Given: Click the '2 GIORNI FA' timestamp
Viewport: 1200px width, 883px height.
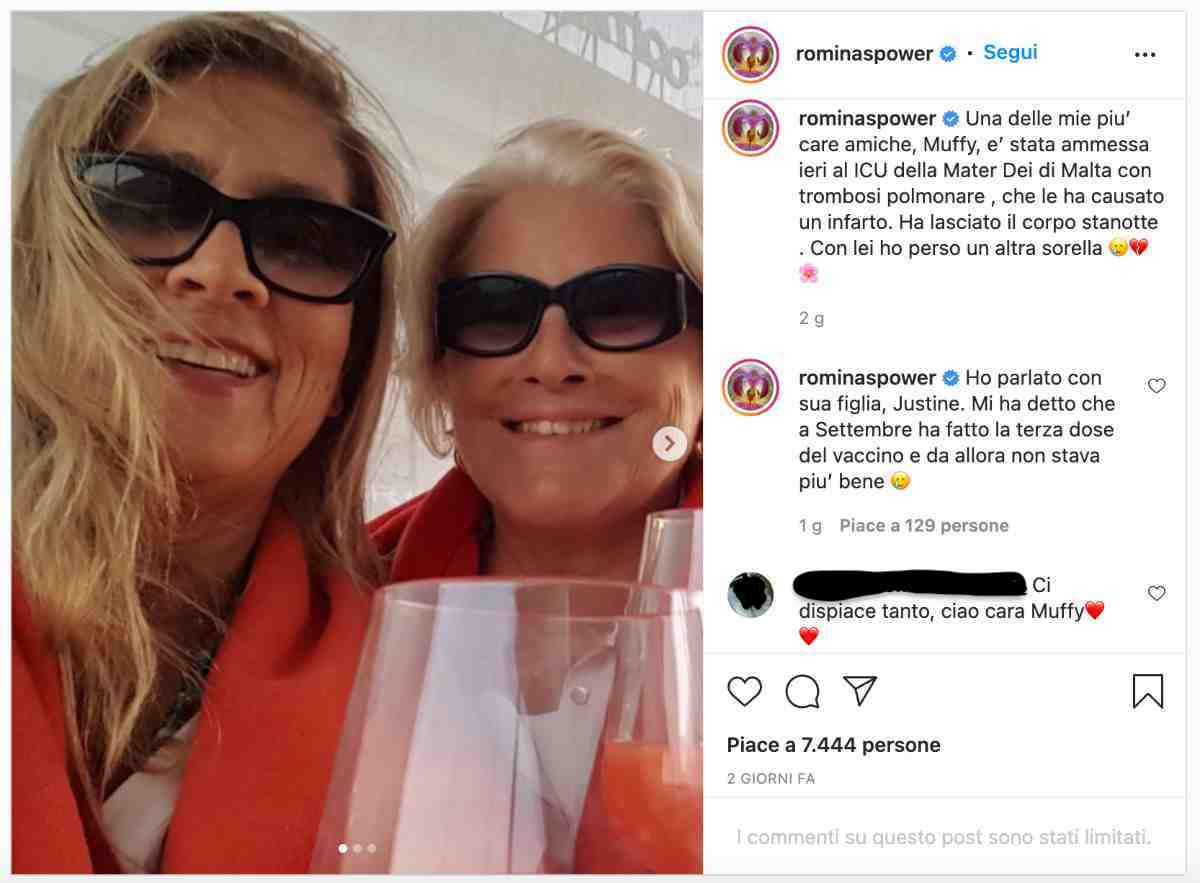Looking at the screenshot, I should (771, 778).
